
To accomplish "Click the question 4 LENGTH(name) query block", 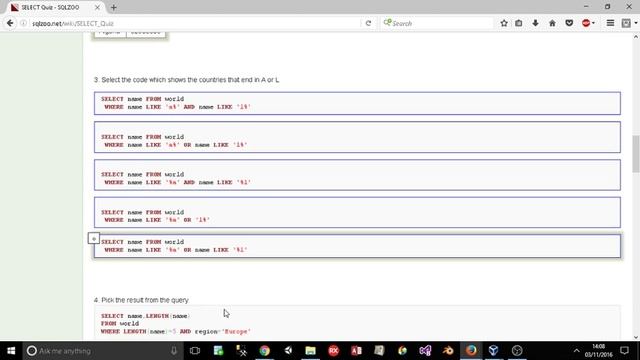I will [357, 323].
